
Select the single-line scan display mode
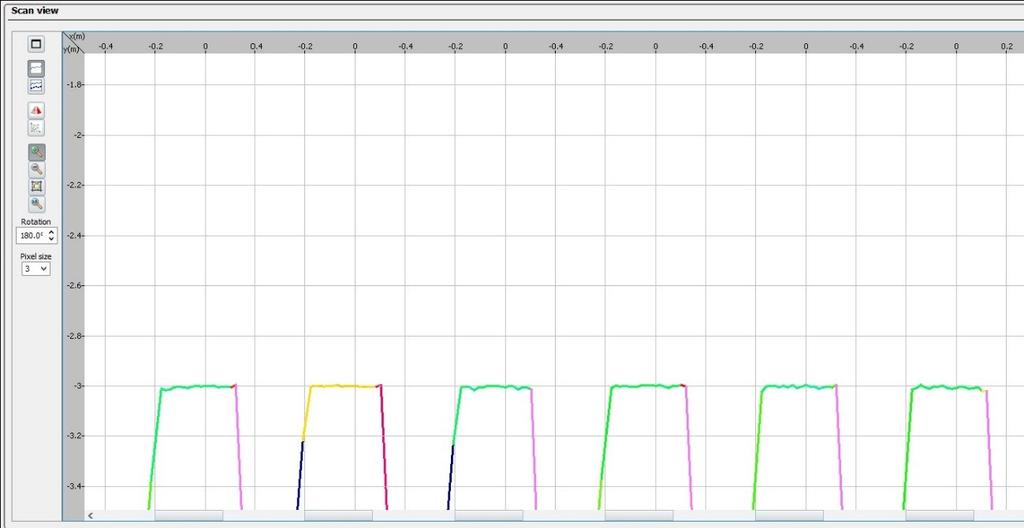(37, 69)
